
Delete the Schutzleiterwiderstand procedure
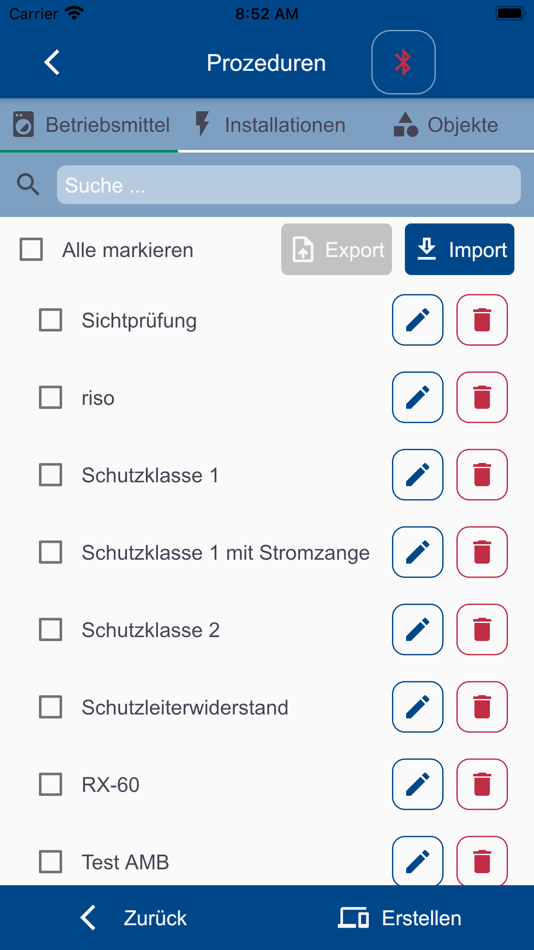pos(482,707)
